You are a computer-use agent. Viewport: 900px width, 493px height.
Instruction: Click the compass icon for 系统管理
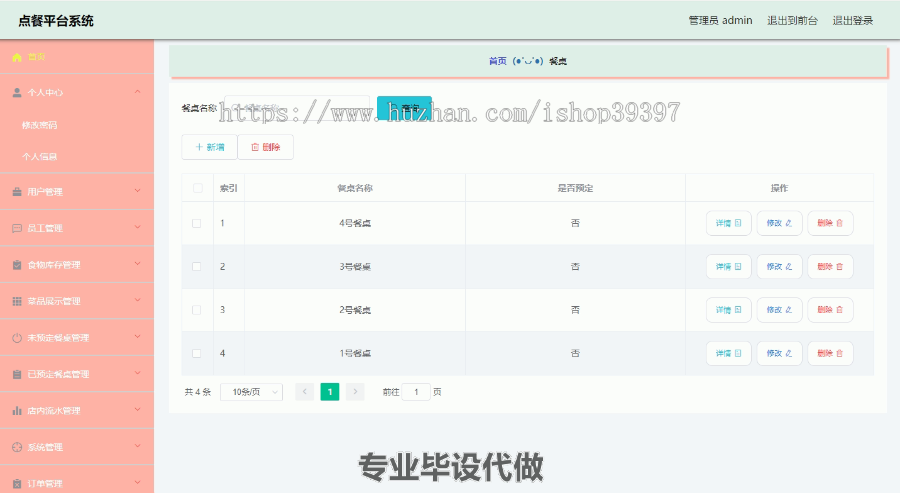point(17,447)
